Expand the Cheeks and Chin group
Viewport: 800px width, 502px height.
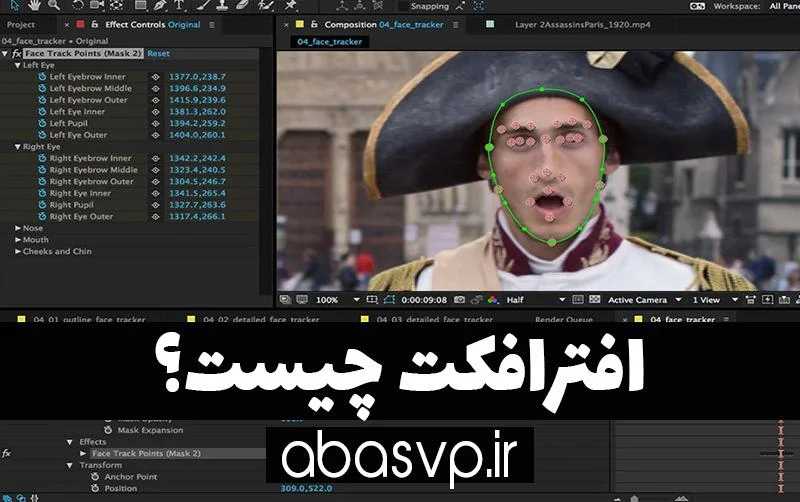pyautogui.click(x=18, y=252)
